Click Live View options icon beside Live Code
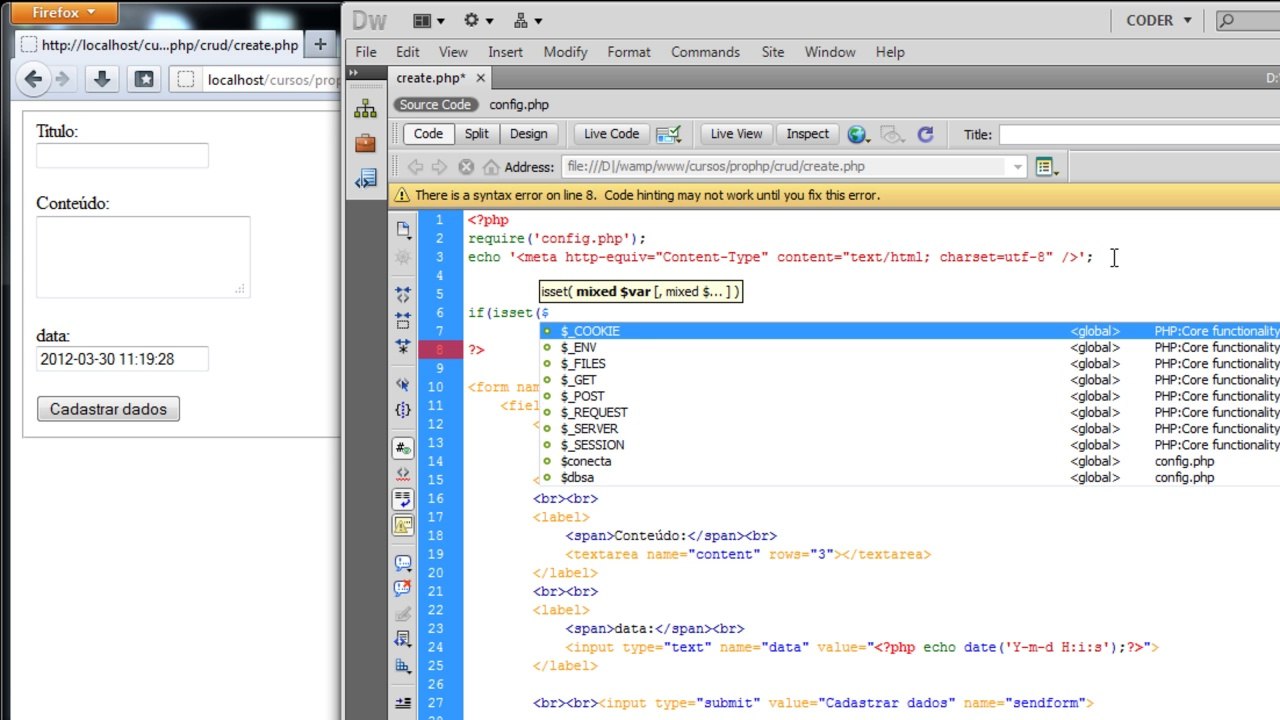The image size is (1280, 720). click(669, 134)
